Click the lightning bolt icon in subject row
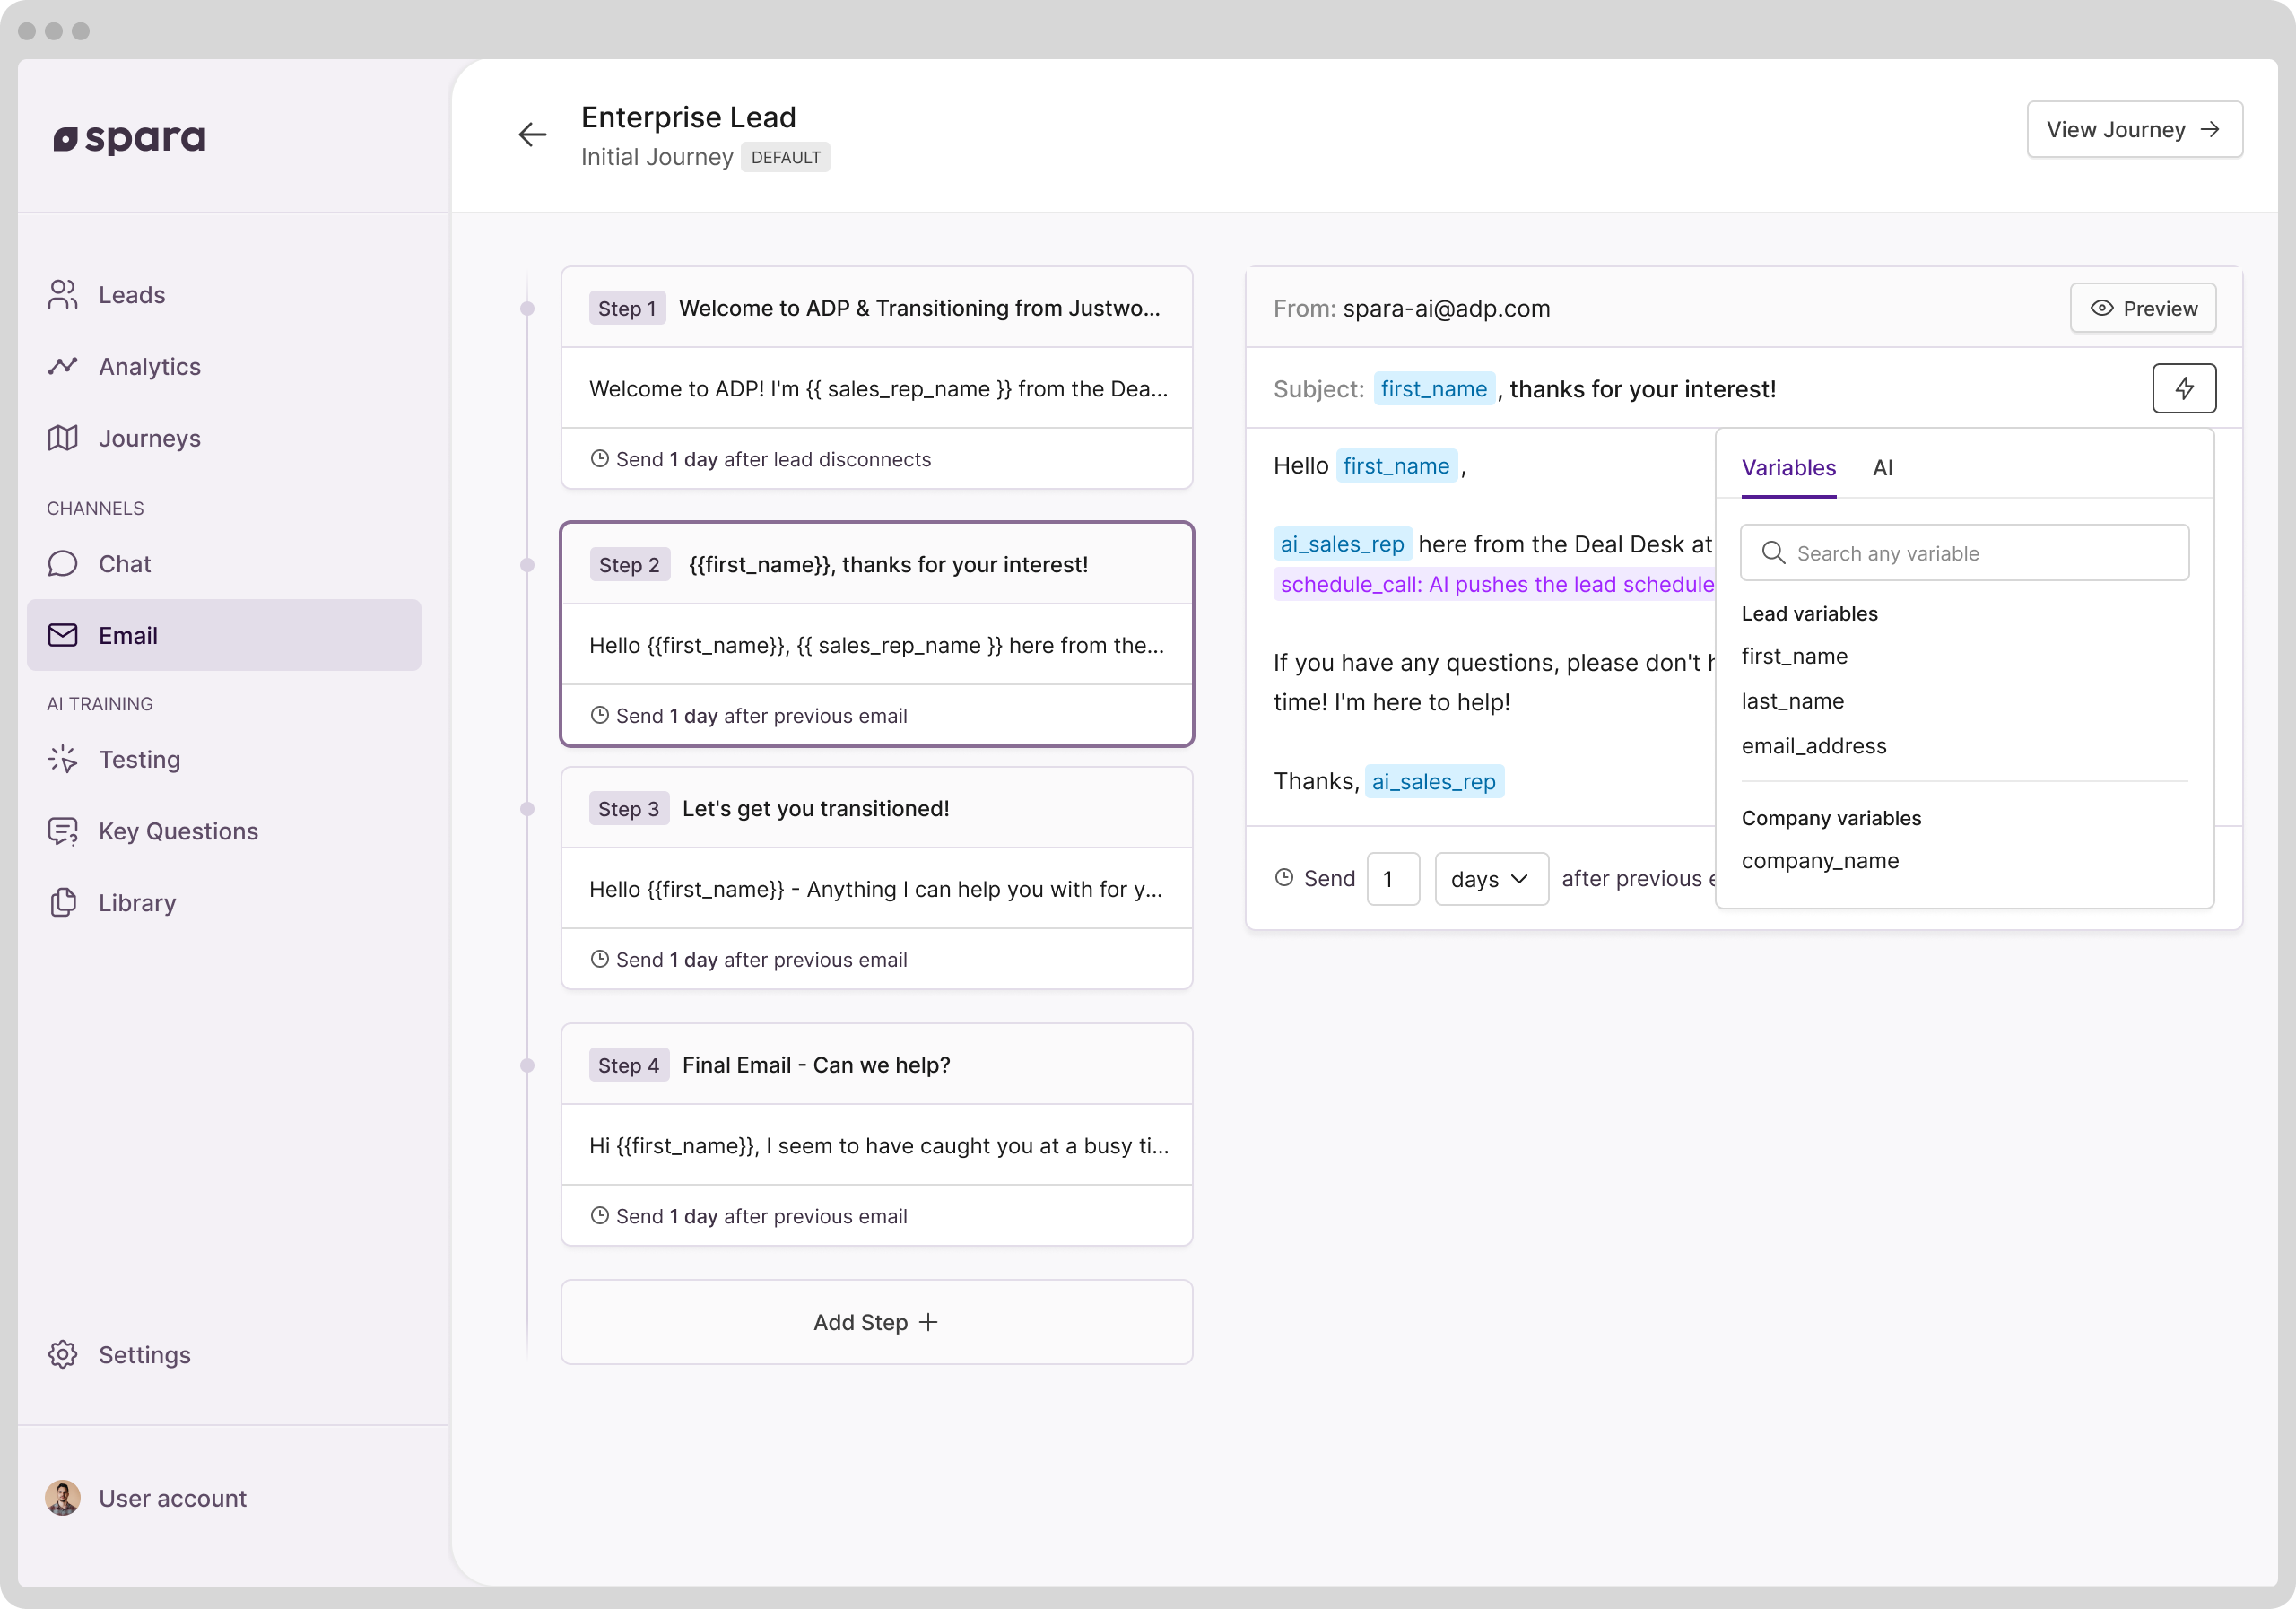 [x=2183, y=388]
